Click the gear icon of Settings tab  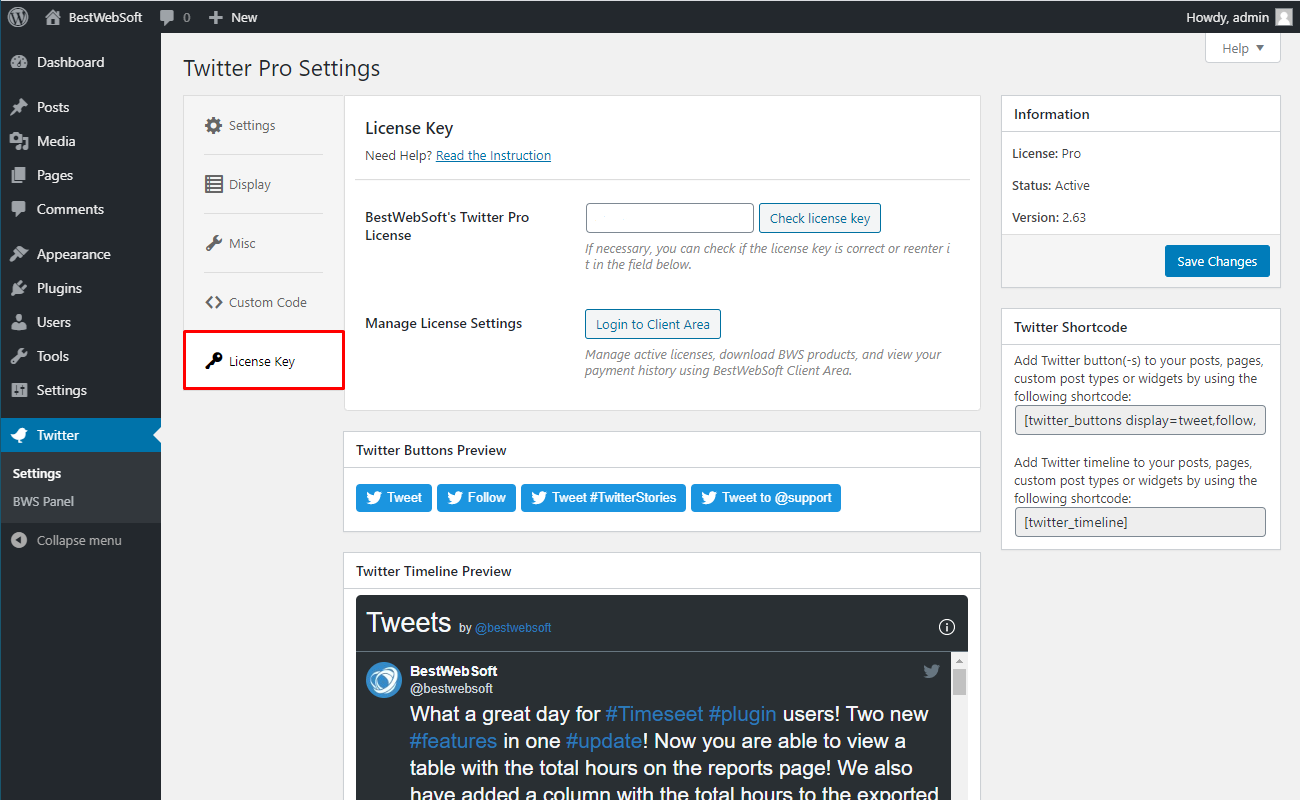(213, 125)
